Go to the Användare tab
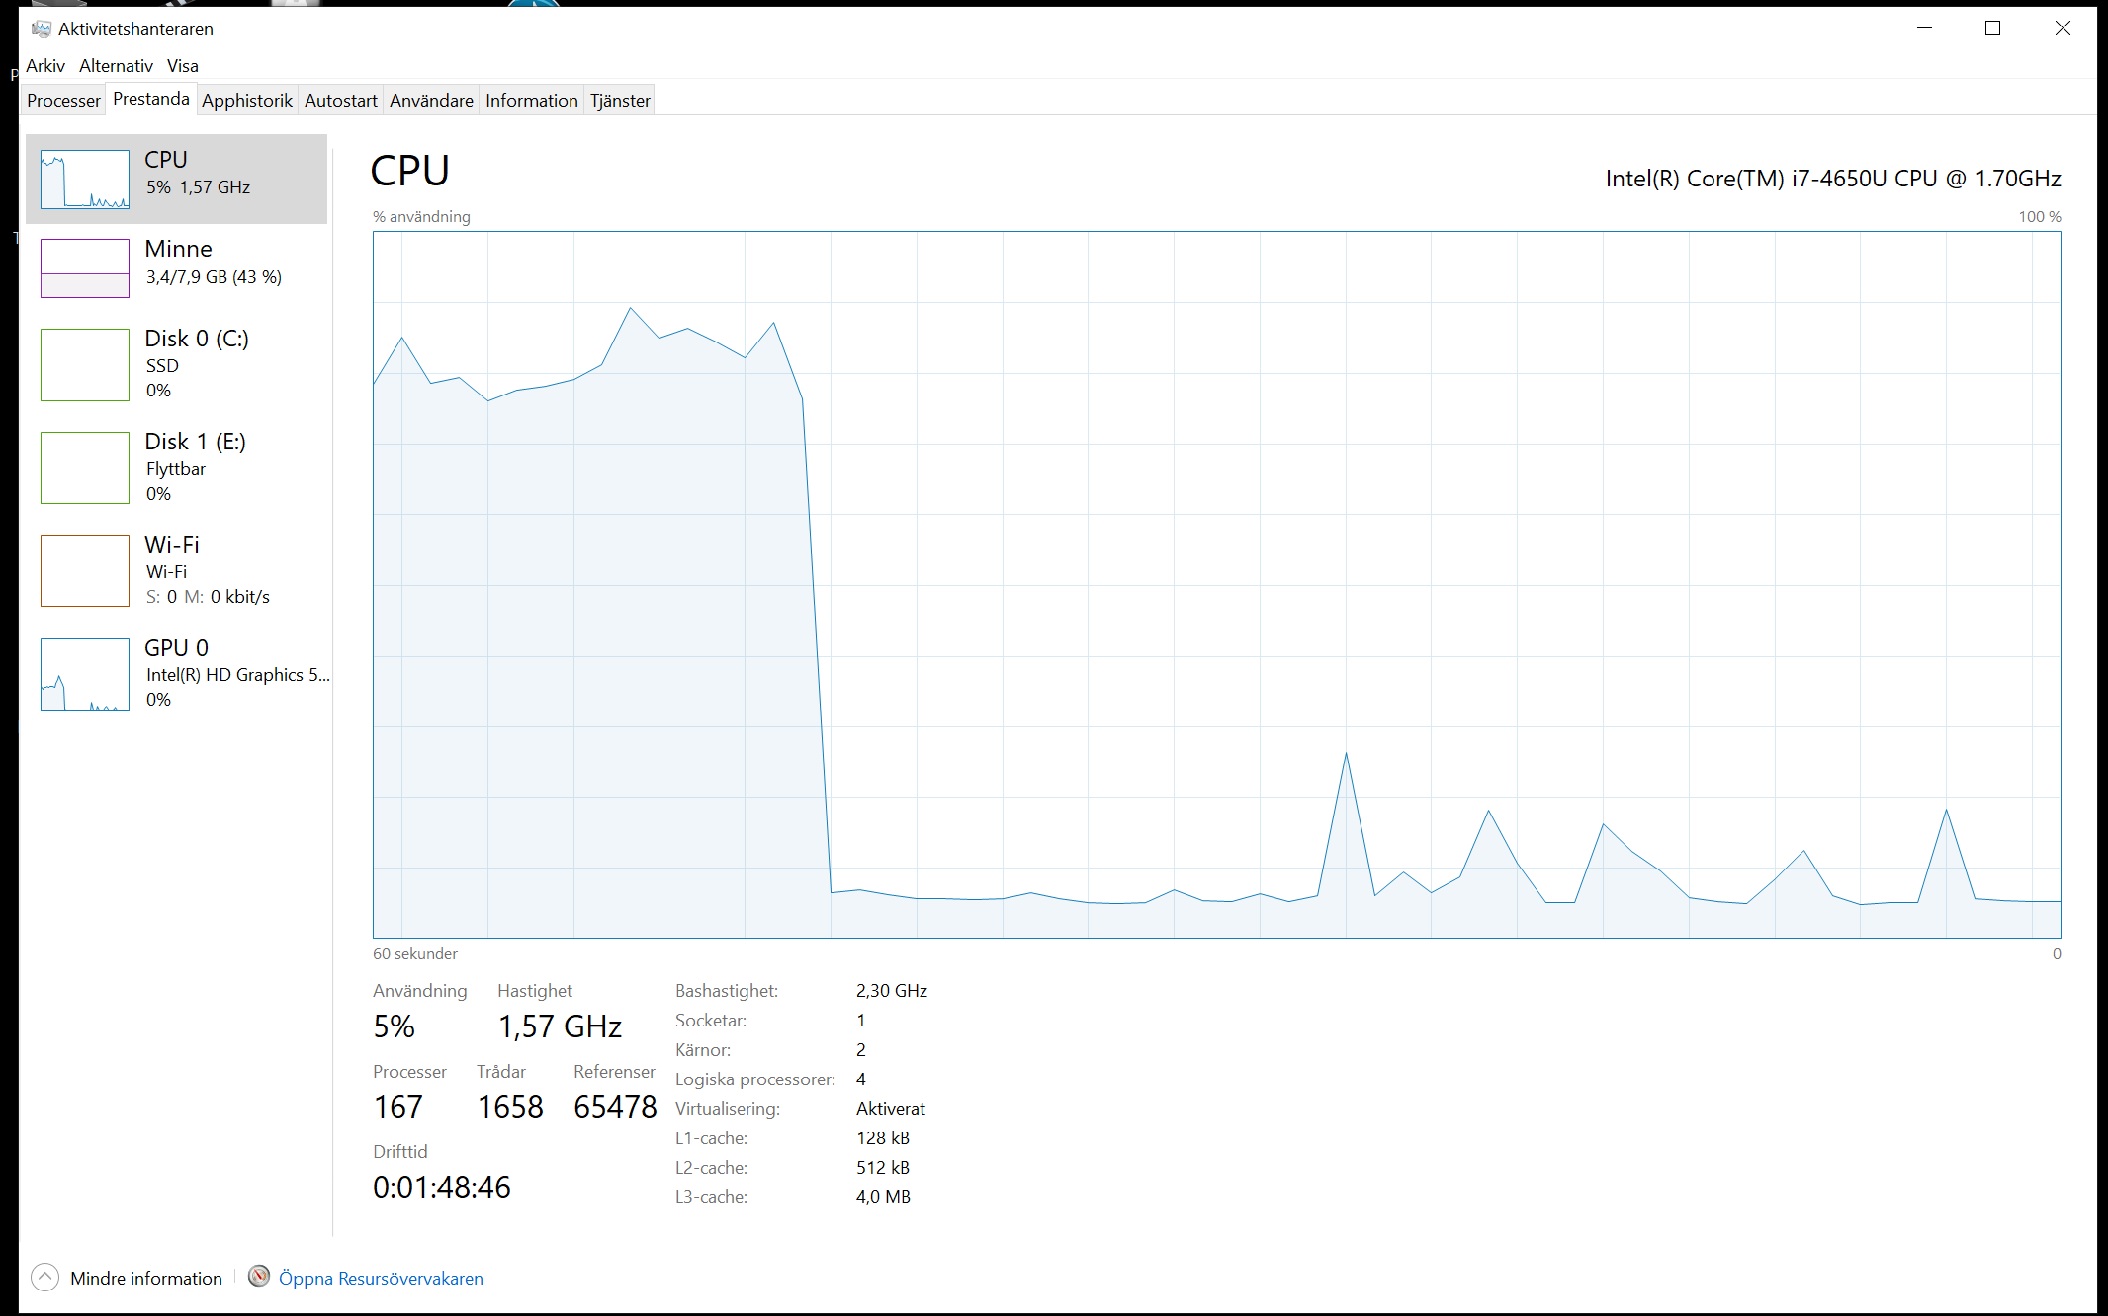This screenshot has width=2108, height=1316. [432, 100]
